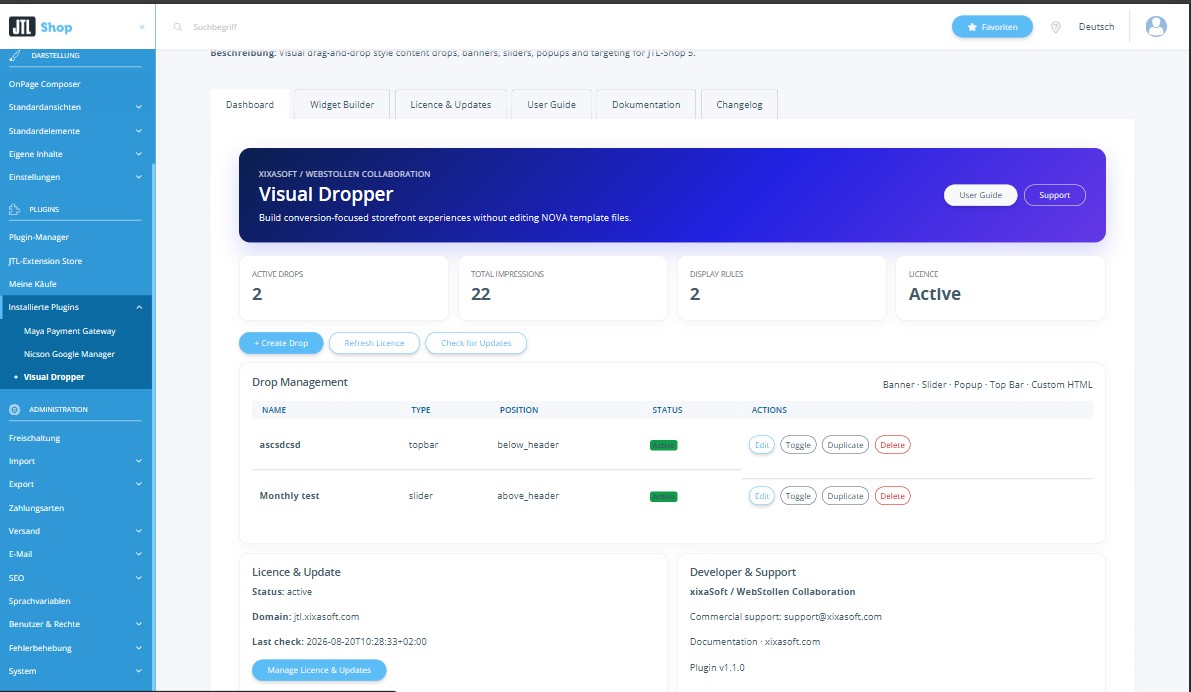The height and width of the screenshot is (692, 1191).
Task: Edit the Monthly test drop
Action: pos(762,496)
